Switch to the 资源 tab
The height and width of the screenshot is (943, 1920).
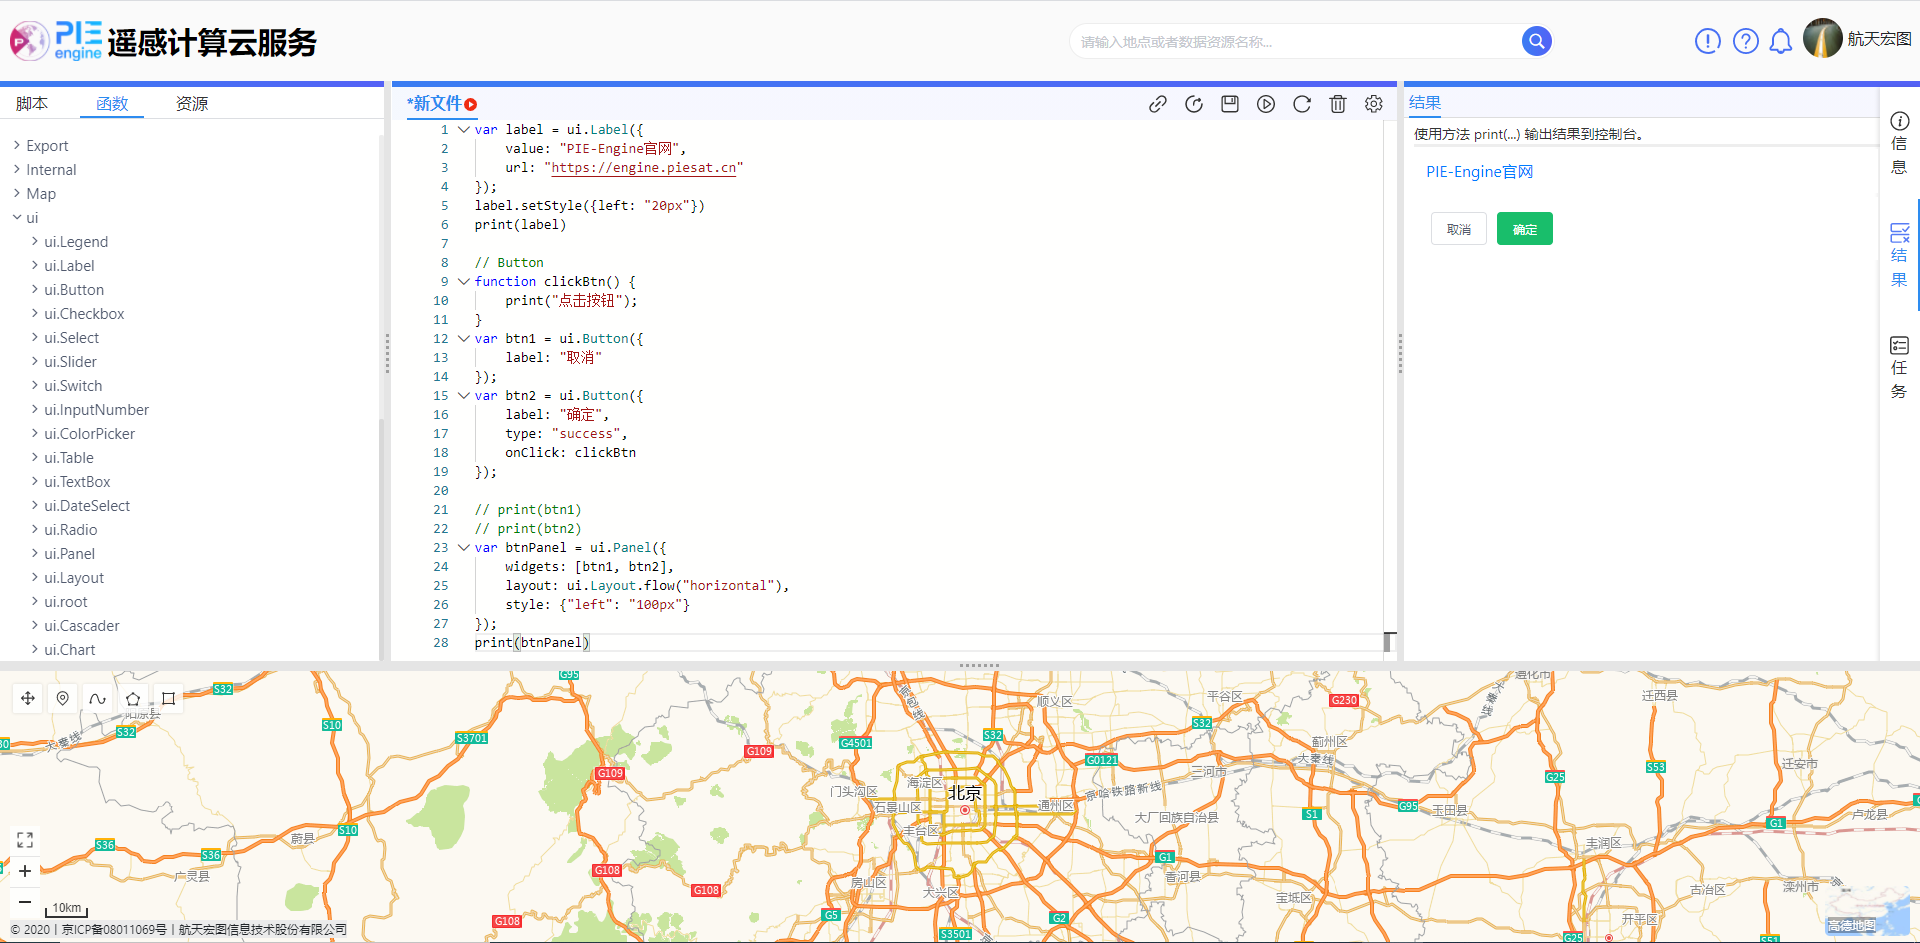tap(192, 104)
